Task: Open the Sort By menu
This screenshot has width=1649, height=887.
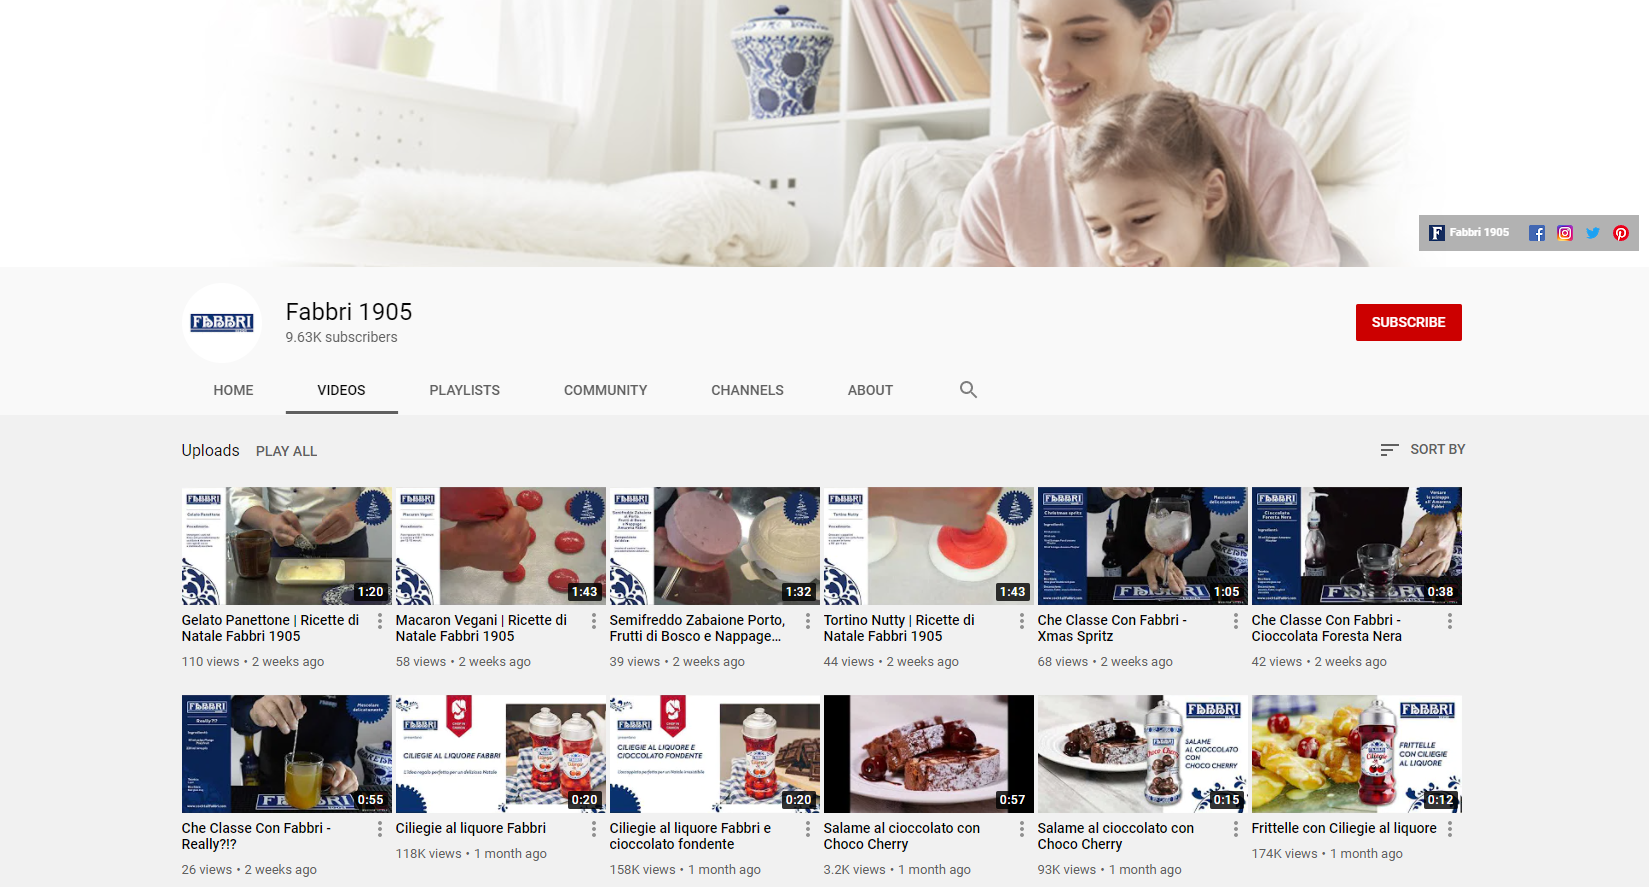Action: coord(1423,450)
